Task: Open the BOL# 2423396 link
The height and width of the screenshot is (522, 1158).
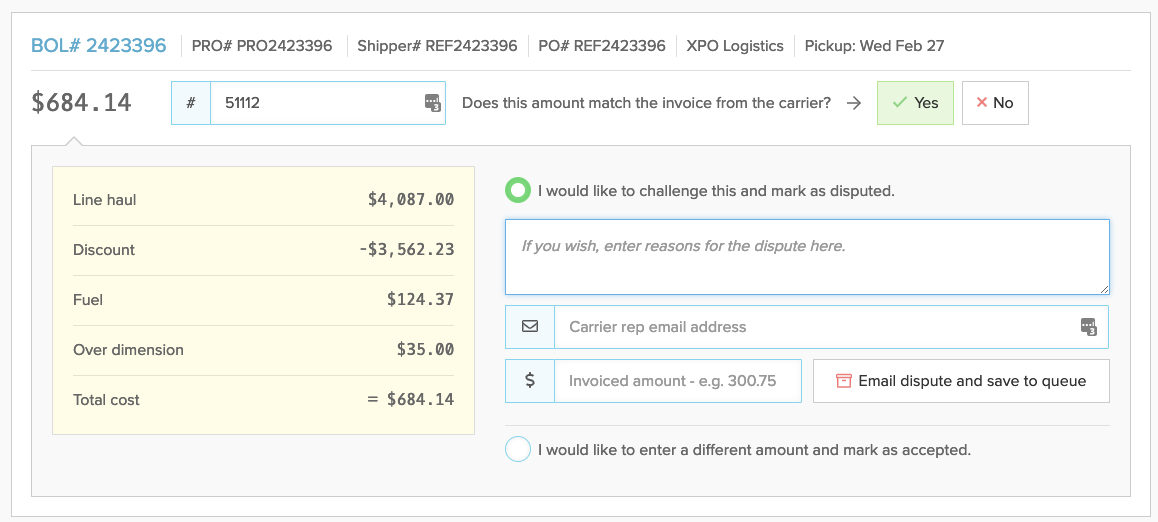Action: 98,46
